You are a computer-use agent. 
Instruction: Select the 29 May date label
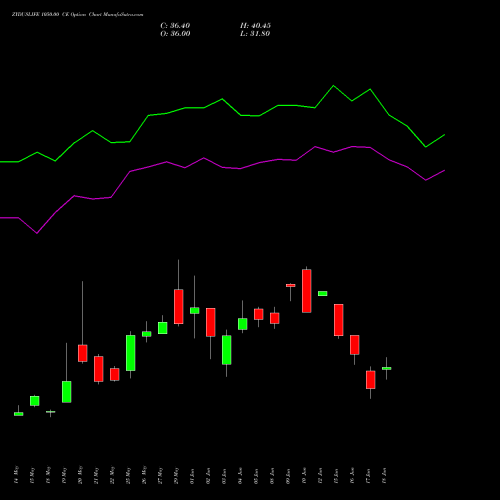pyautogui.click(x=177, y=475)
